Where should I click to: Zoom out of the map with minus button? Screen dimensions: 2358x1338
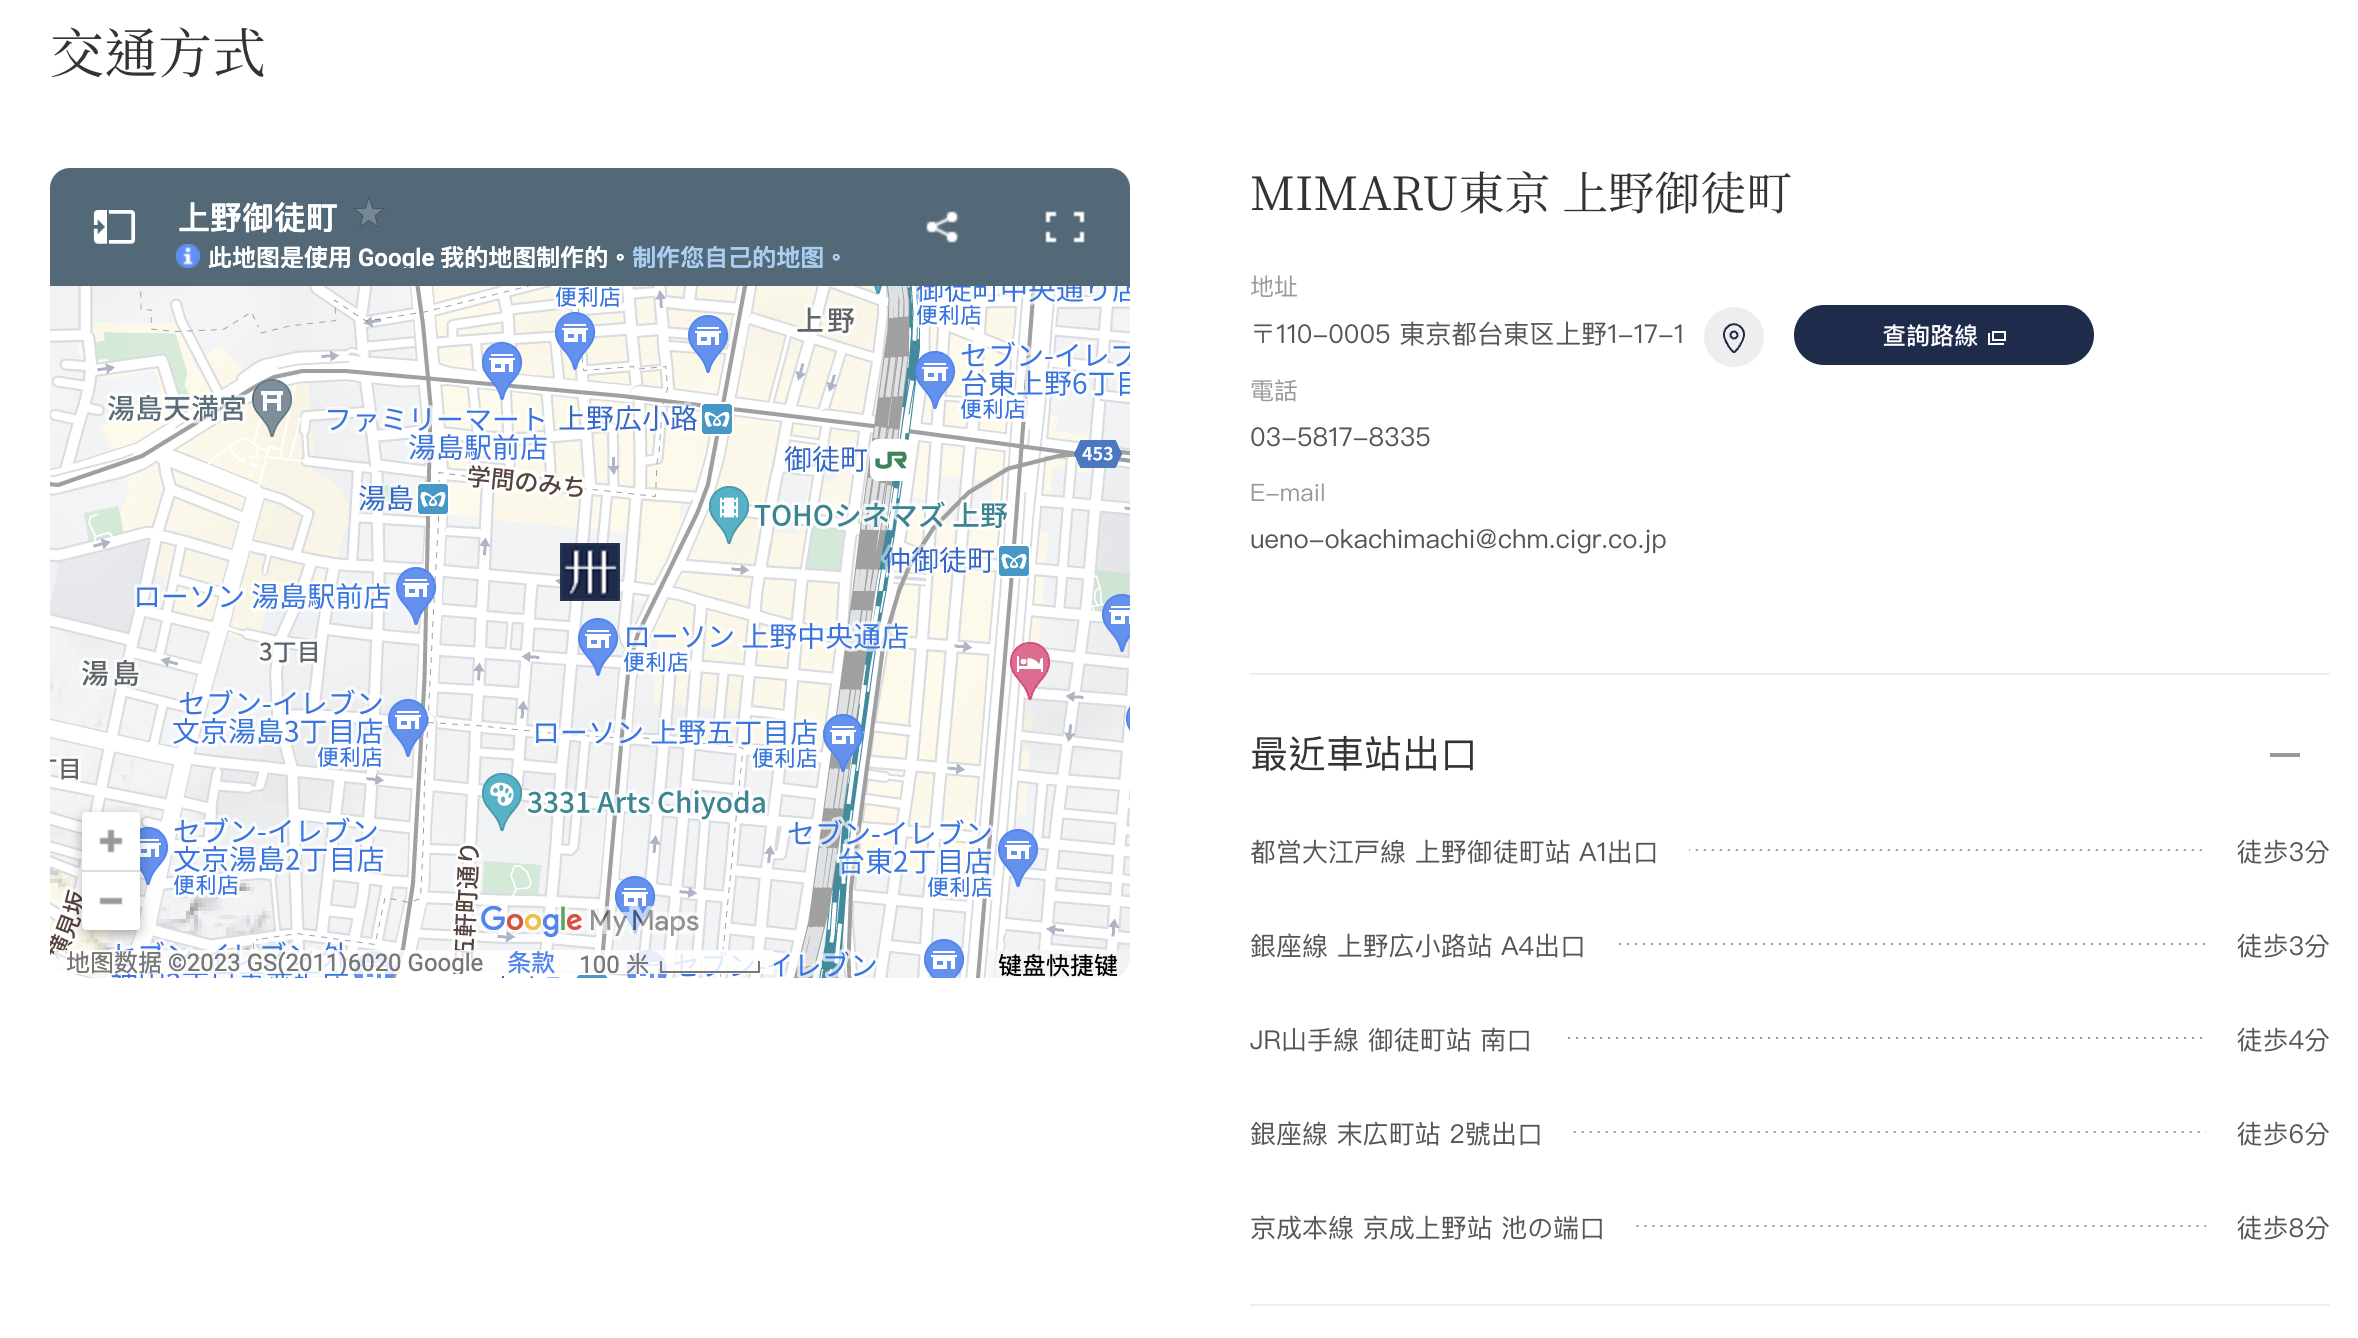111,901
